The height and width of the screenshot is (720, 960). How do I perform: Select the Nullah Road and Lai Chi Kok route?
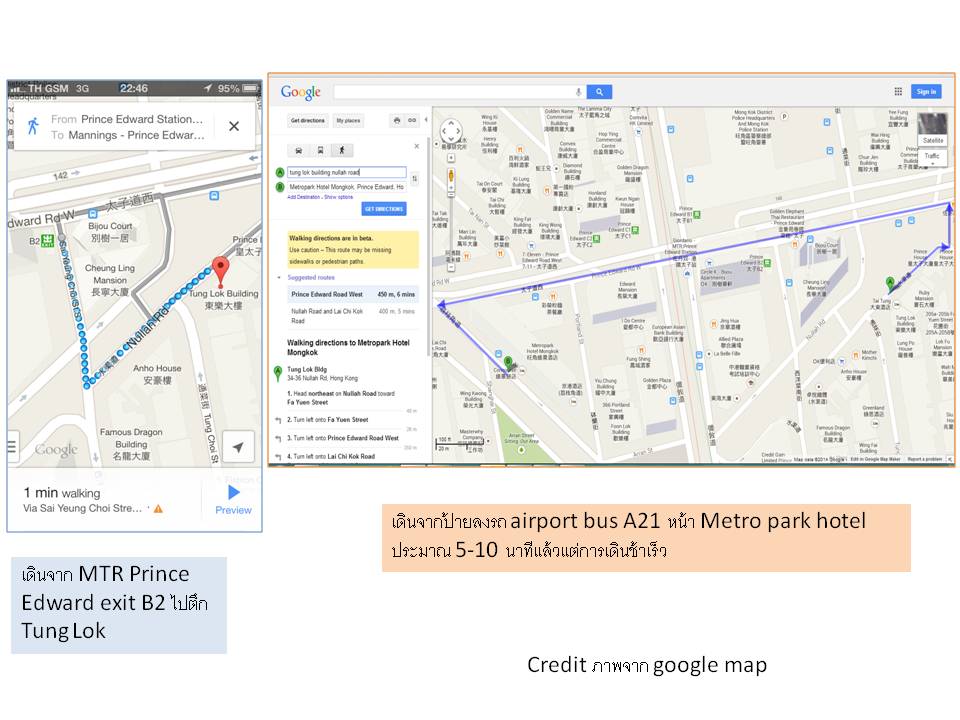click(353, 315)
